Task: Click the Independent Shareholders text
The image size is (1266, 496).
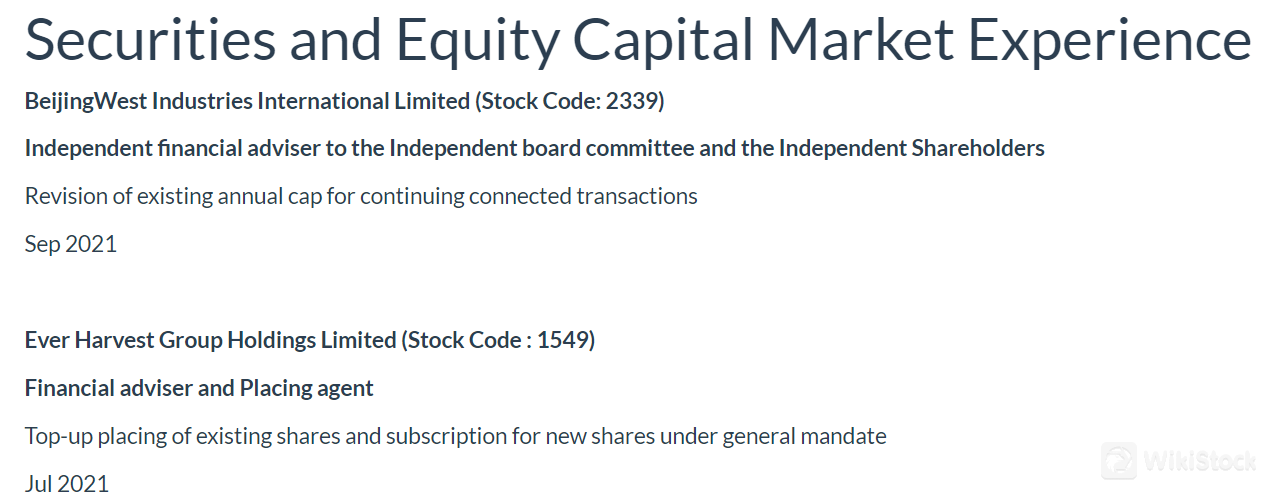Action: point(911,149)
